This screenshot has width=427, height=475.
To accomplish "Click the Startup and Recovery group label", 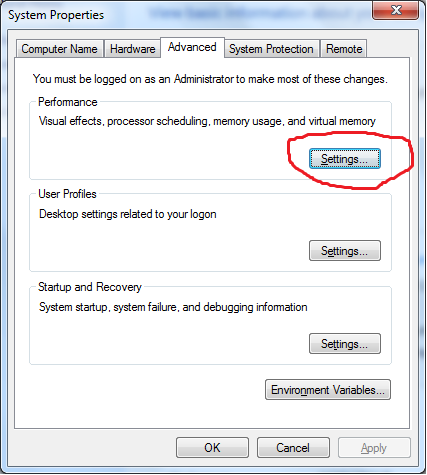I will [90, 287].
